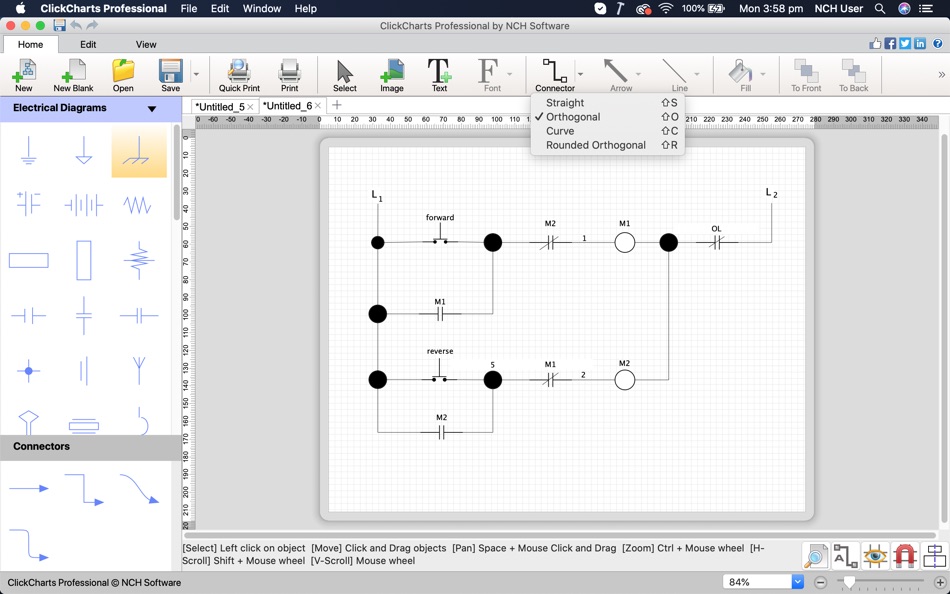Add a new document tab with plus
The height and width of the screenshot is (594, 950).
(337, 105)
